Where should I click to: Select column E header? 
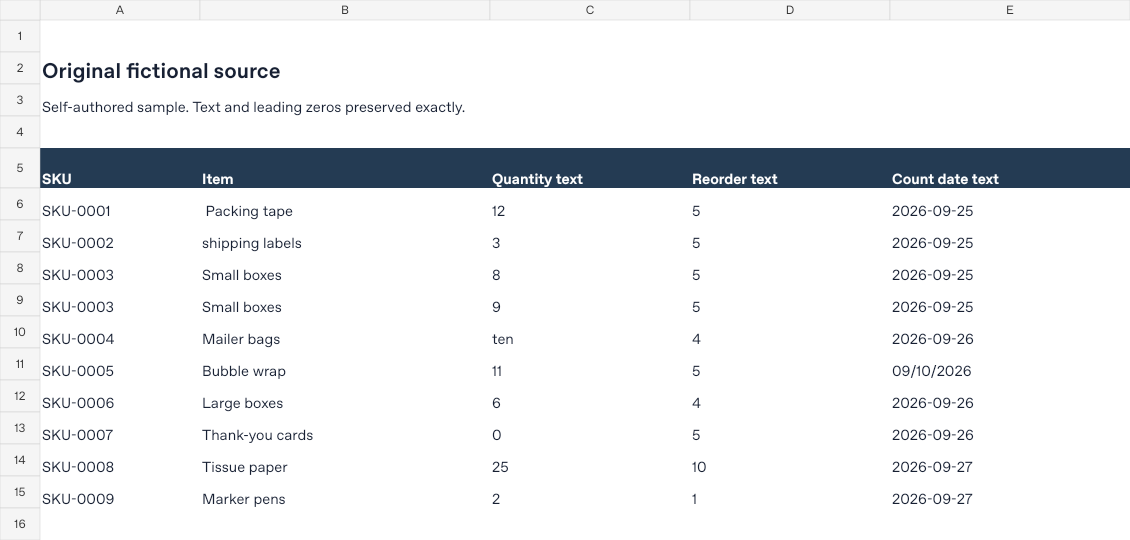click(1010, 10)
